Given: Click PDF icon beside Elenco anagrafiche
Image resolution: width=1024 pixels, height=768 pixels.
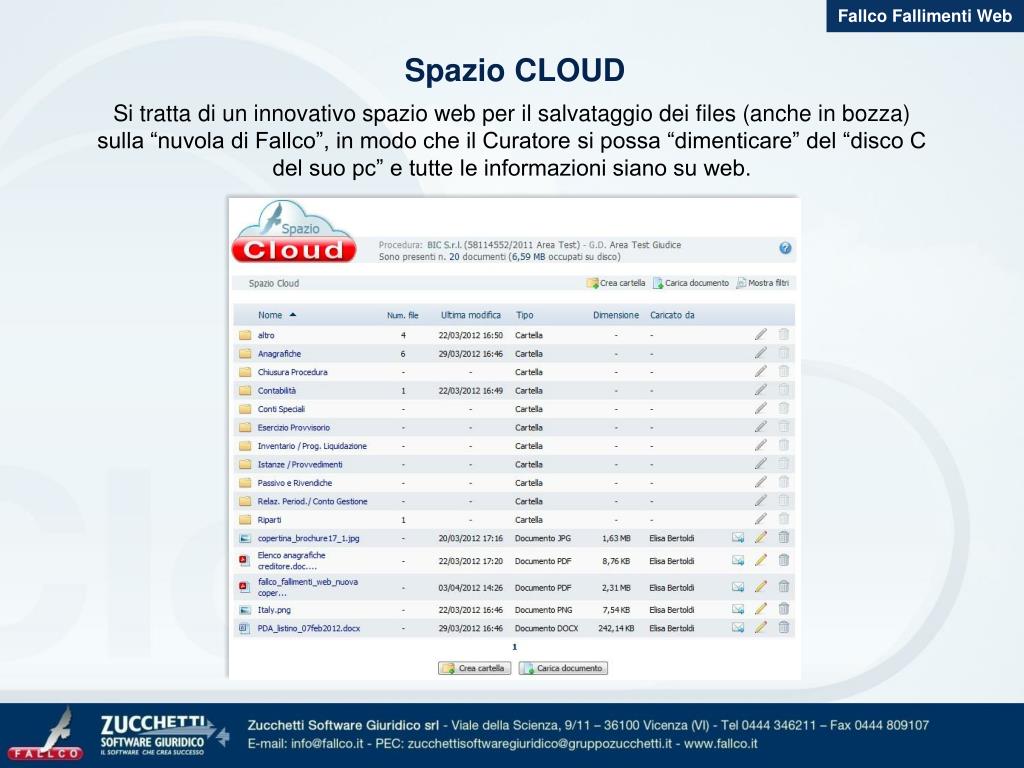Looking at the screenshot, I should click(244, 560).
